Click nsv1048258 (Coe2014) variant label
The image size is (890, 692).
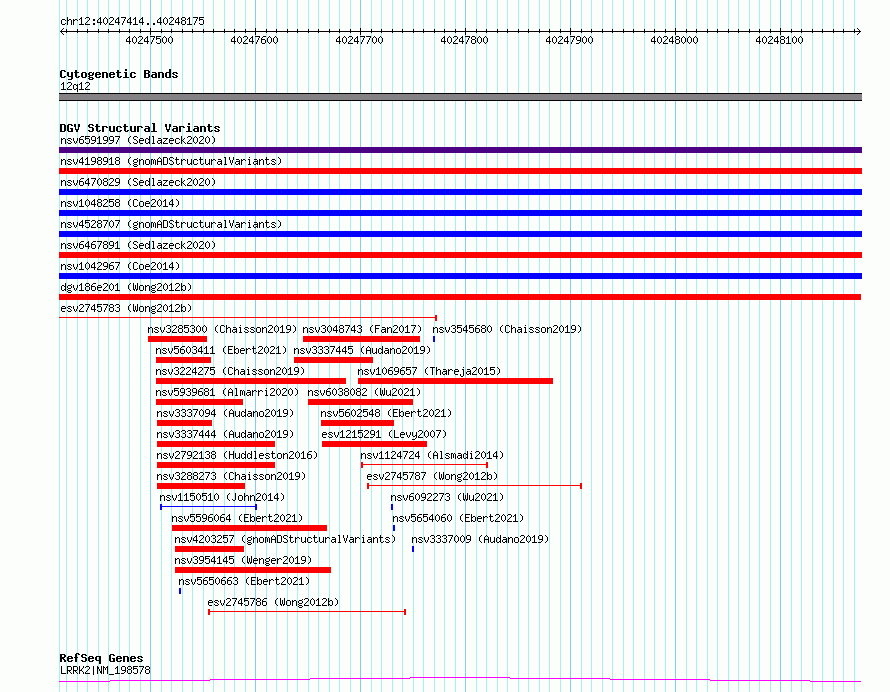[x=120, y=203]
